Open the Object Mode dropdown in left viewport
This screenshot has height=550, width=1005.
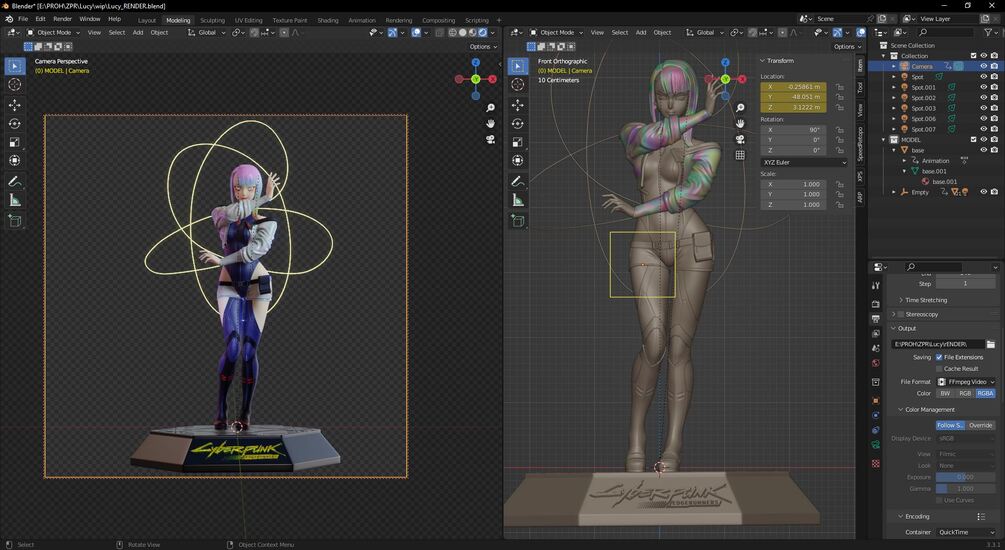click(x=53, y=33)
